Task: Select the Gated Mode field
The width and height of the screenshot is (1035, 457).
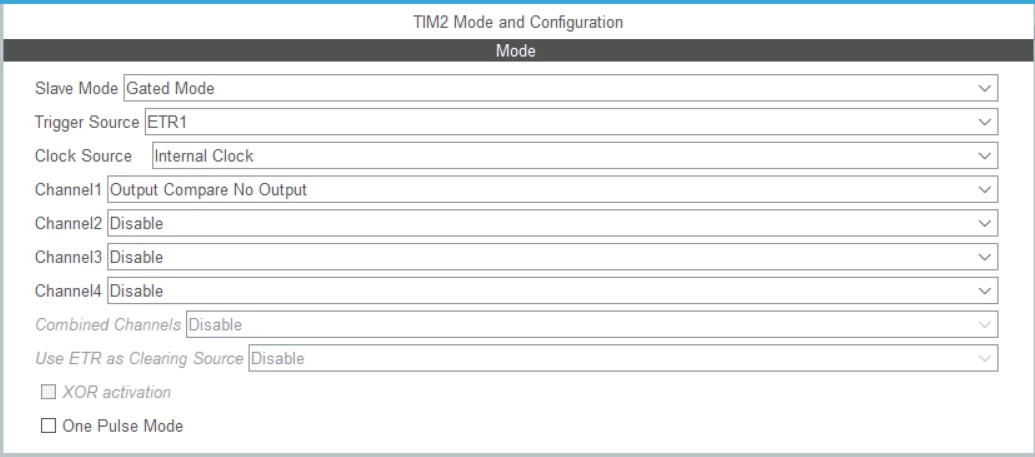Action: click(560, 88)
